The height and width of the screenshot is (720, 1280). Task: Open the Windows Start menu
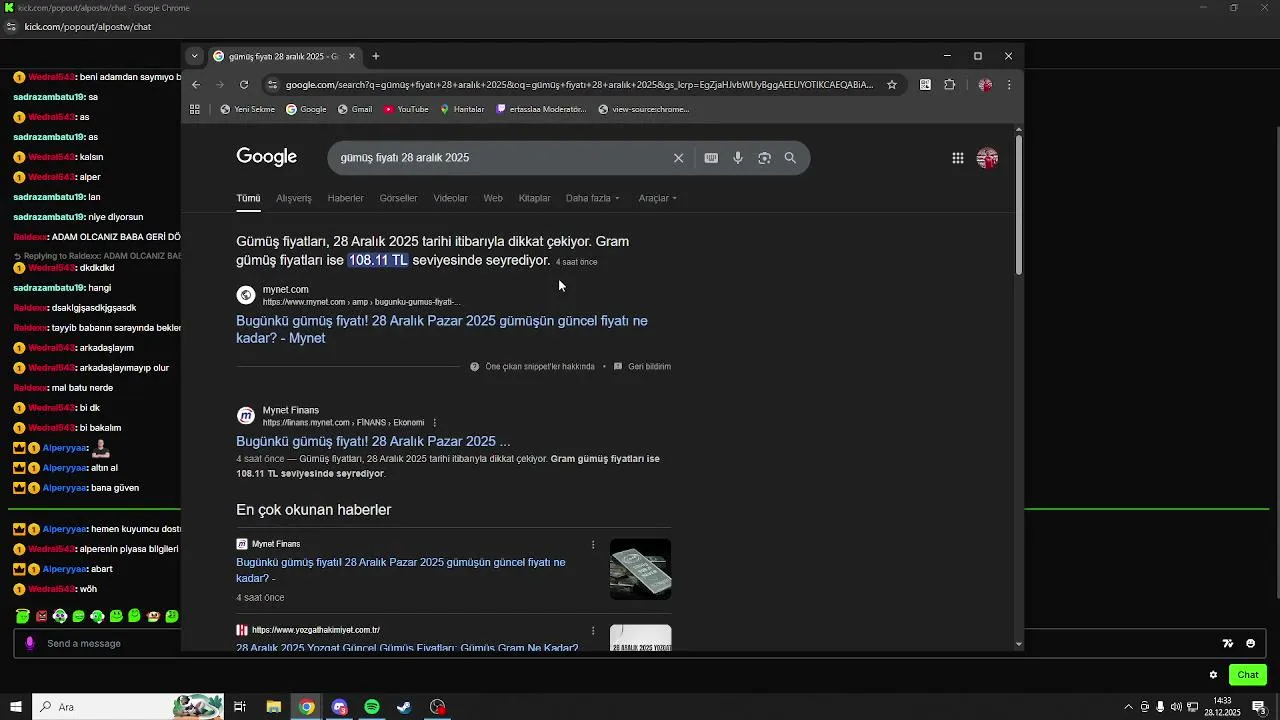click(x=15, y=707)
